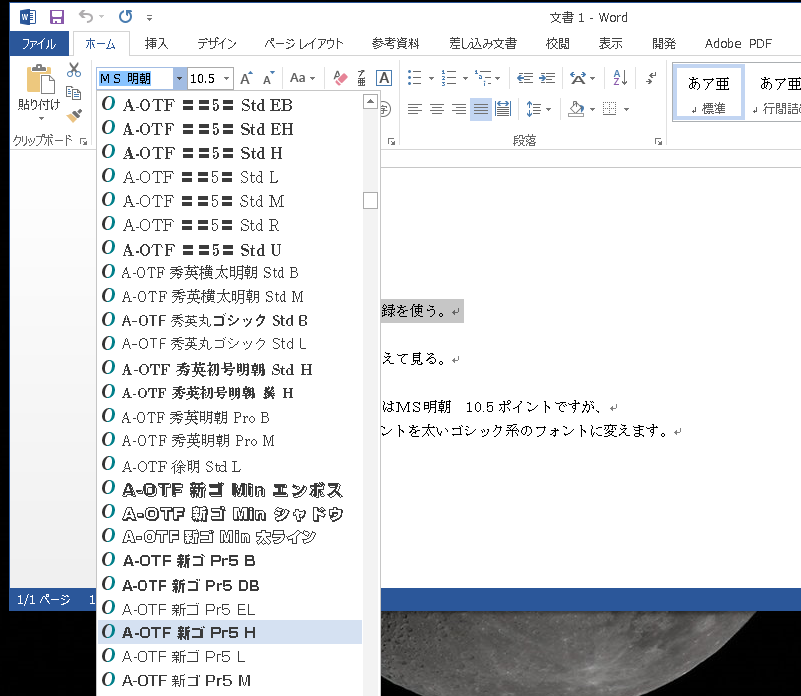Select font A-OTF 徐明 Std L
Screen dimensions: 801x696
click(230, 466)
